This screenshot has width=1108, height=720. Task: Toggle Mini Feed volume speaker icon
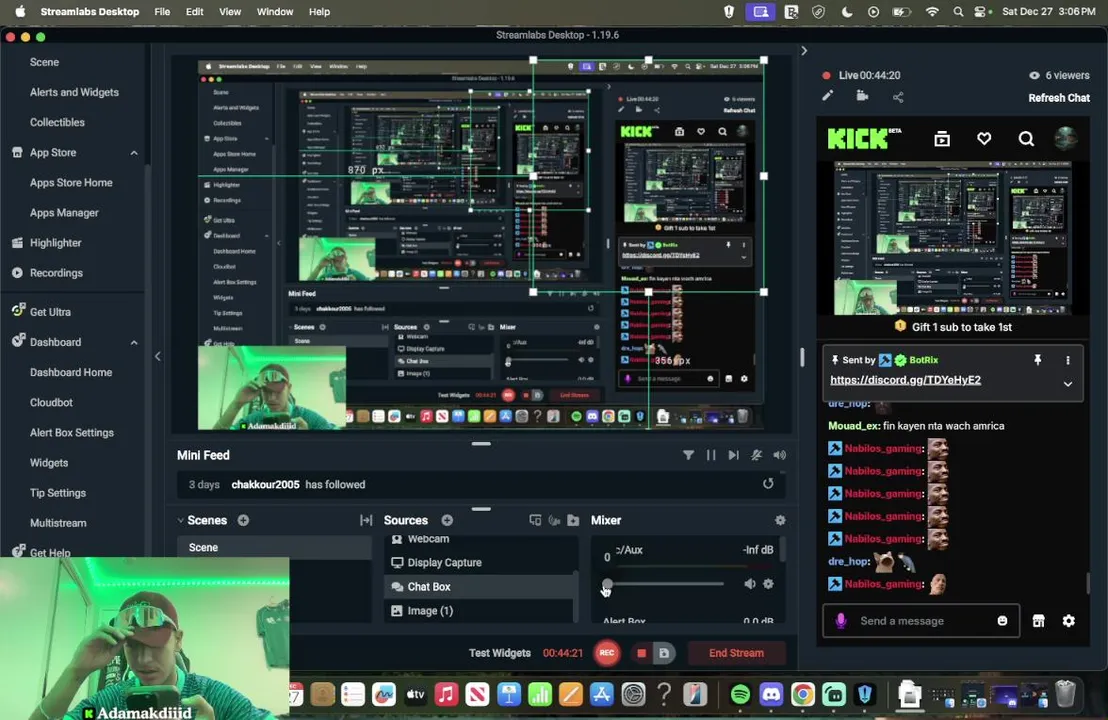(779, 455)
